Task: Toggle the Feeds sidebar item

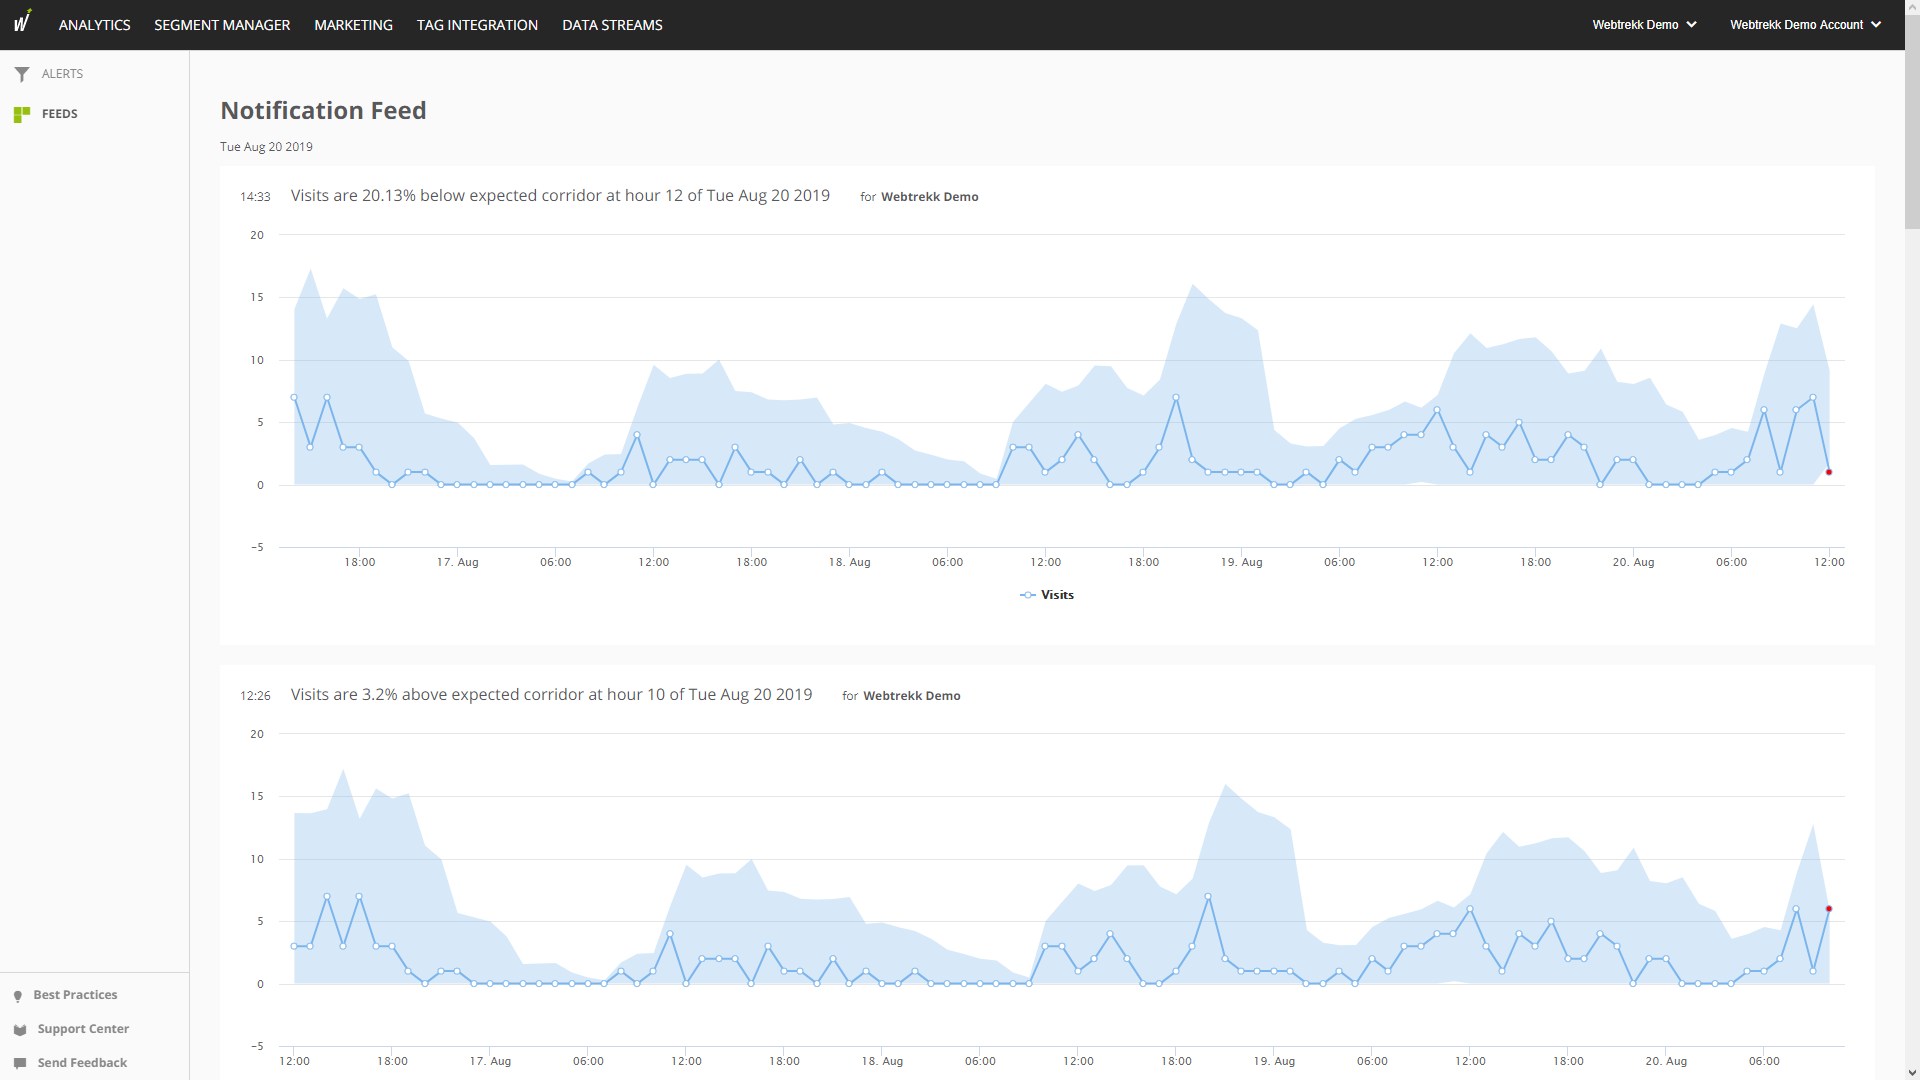Action: (58, 113)
